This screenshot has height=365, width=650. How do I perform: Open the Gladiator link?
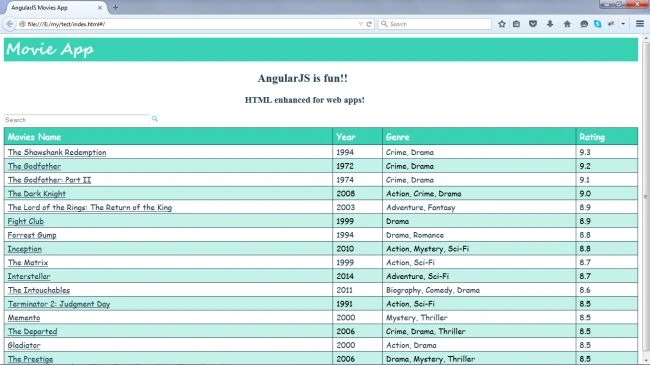(x=24, y=345)
